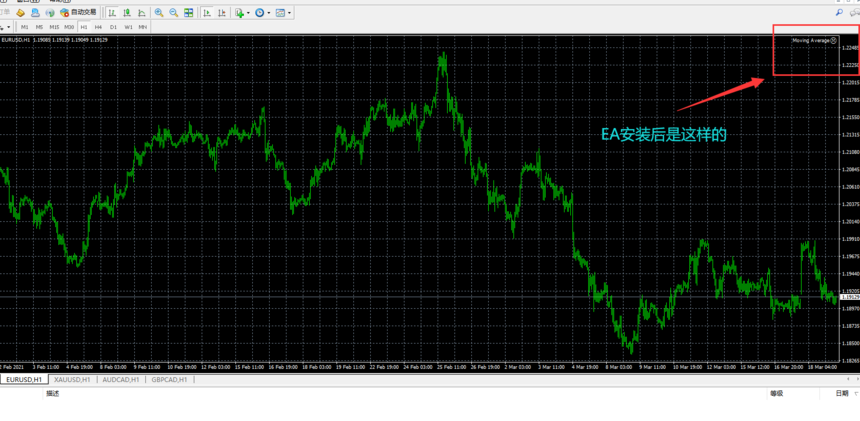This screenshot has width=860, height=421.
Task: Select the D1 timeframe
Action: pos(113,27)
